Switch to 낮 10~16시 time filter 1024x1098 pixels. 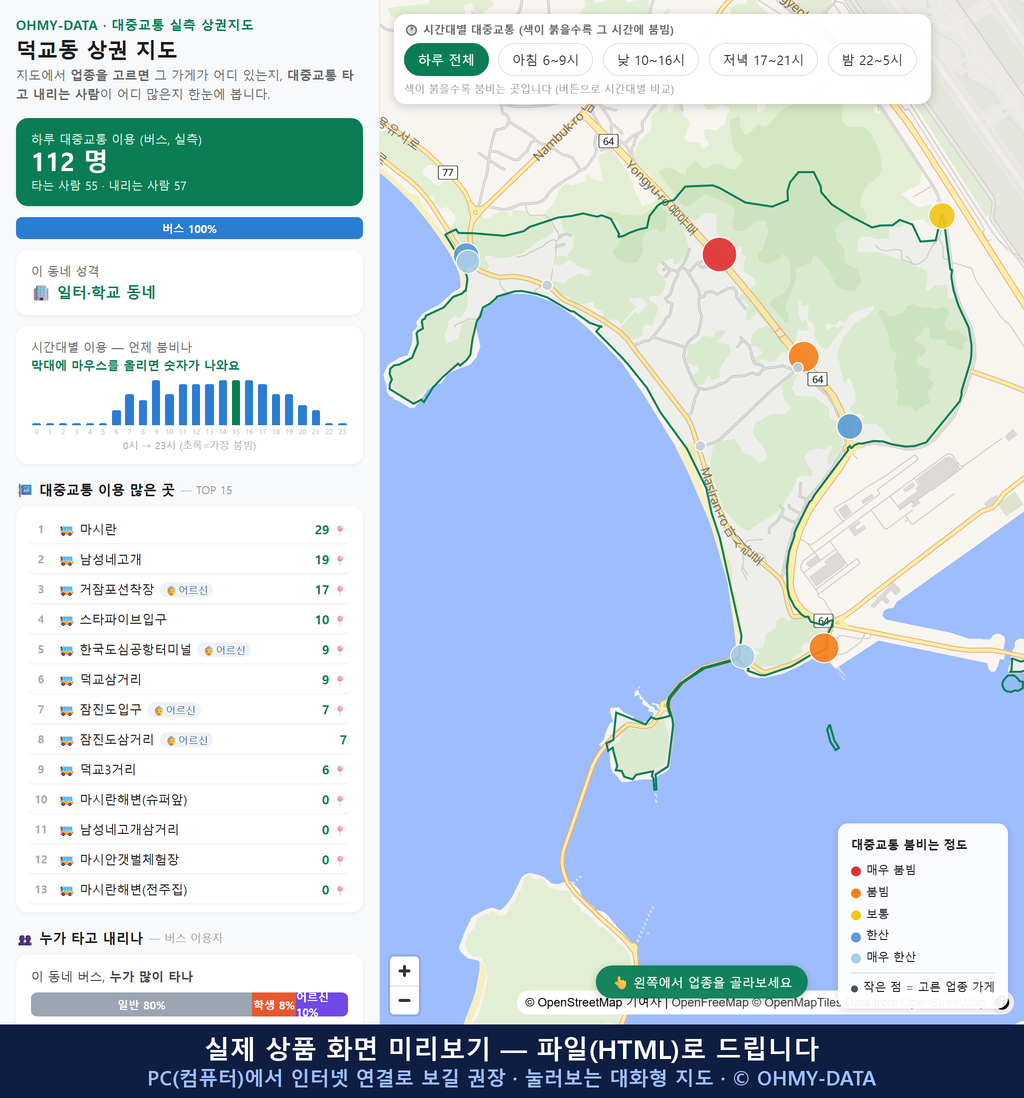[651, 60]
